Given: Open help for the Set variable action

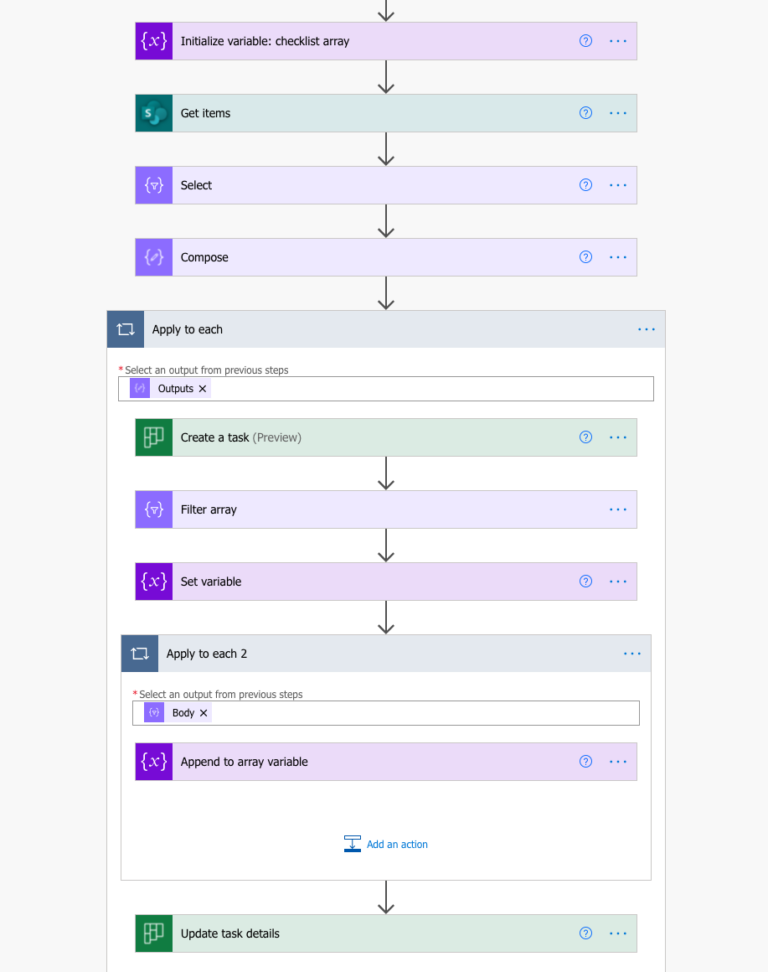Looking at the screenshot, I should [x=585, y=581].
